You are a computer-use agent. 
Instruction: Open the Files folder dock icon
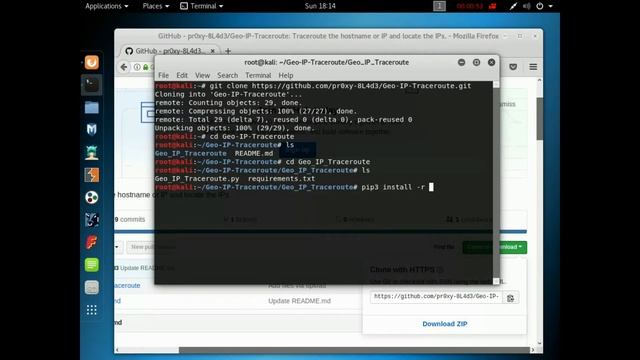[91, 107]
